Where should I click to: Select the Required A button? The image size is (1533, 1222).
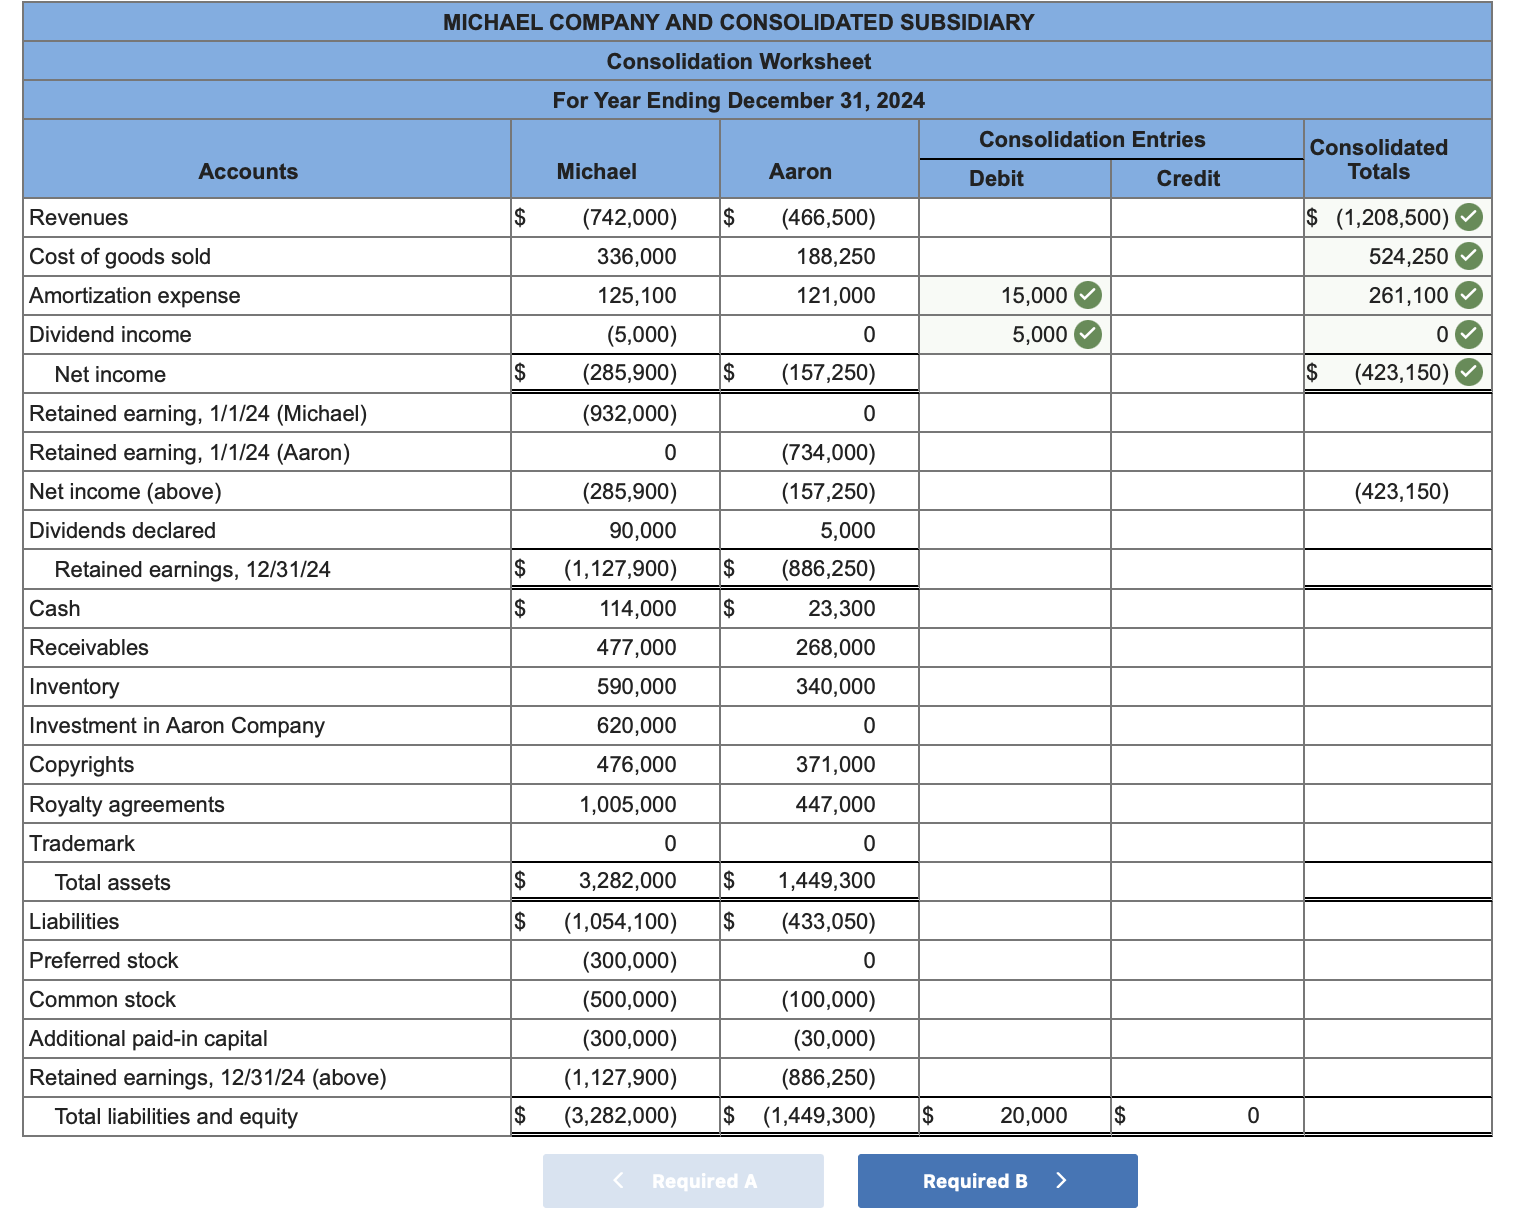click(683, 1181)
